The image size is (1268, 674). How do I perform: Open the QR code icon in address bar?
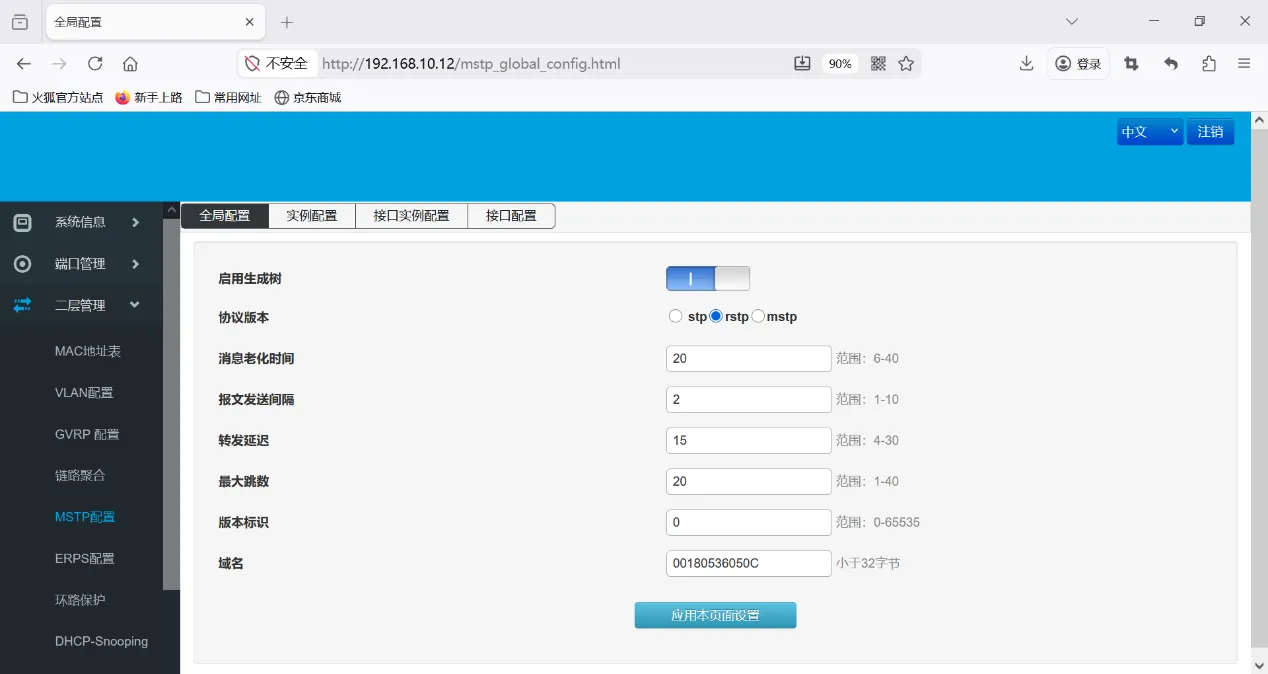coord(878,64)
